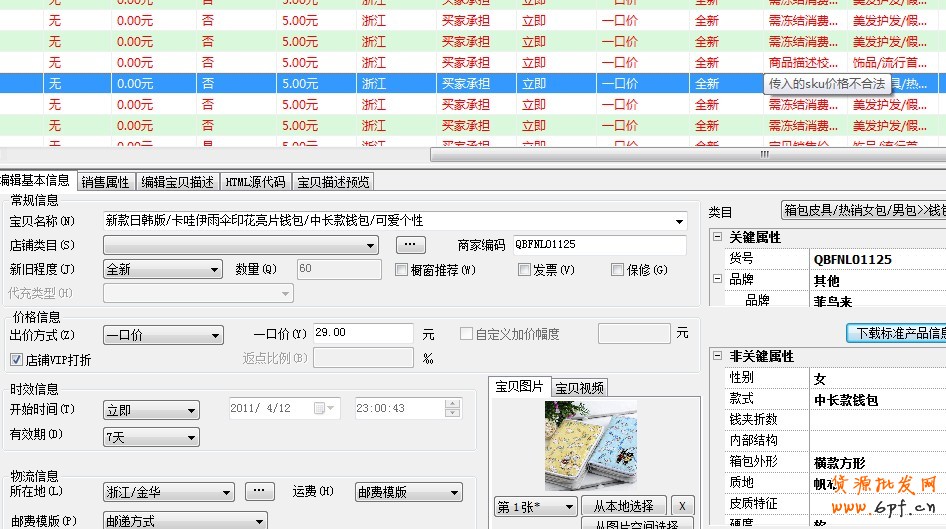Image resolution: width=946 pixels, height=529 pixels.
Task: Click the X button beside 从本地选择
Action: pos(683,506)
